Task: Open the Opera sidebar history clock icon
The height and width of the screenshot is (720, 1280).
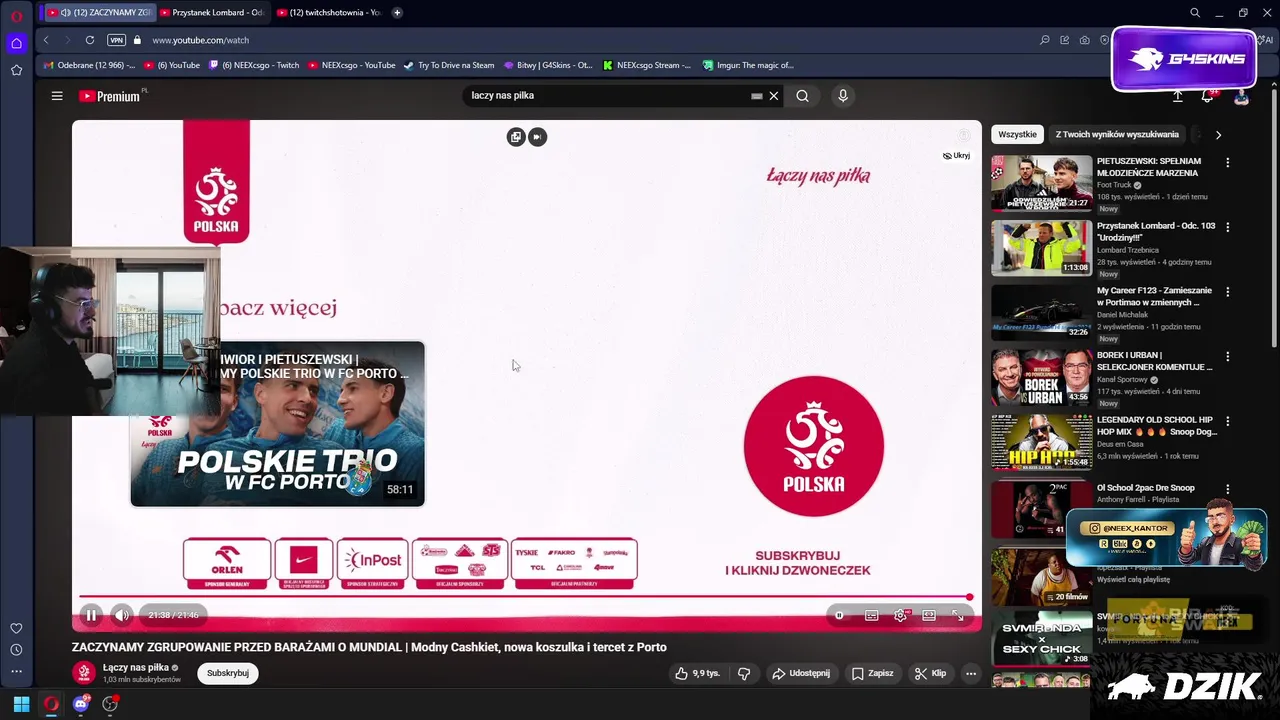Action: (16, 650)
